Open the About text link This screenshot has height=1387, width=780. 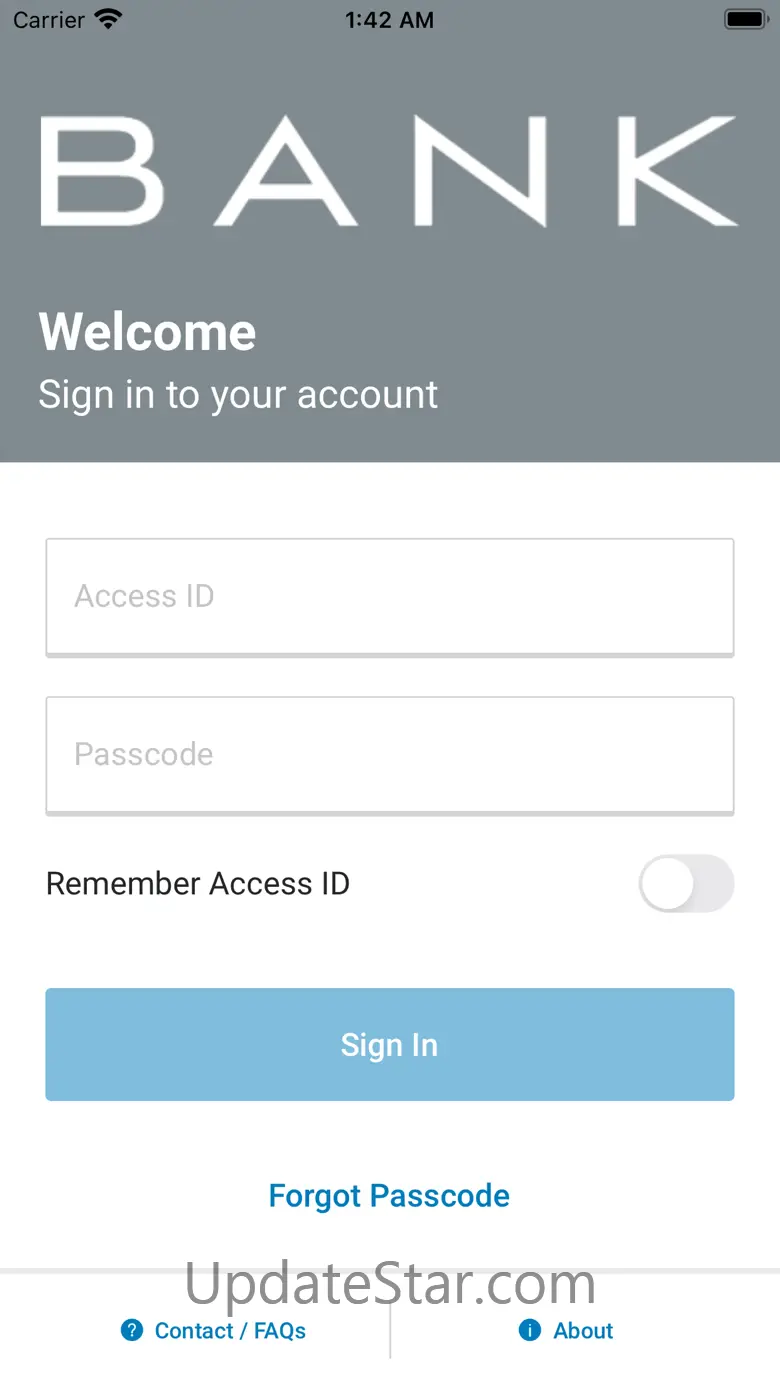(583, 1330)
